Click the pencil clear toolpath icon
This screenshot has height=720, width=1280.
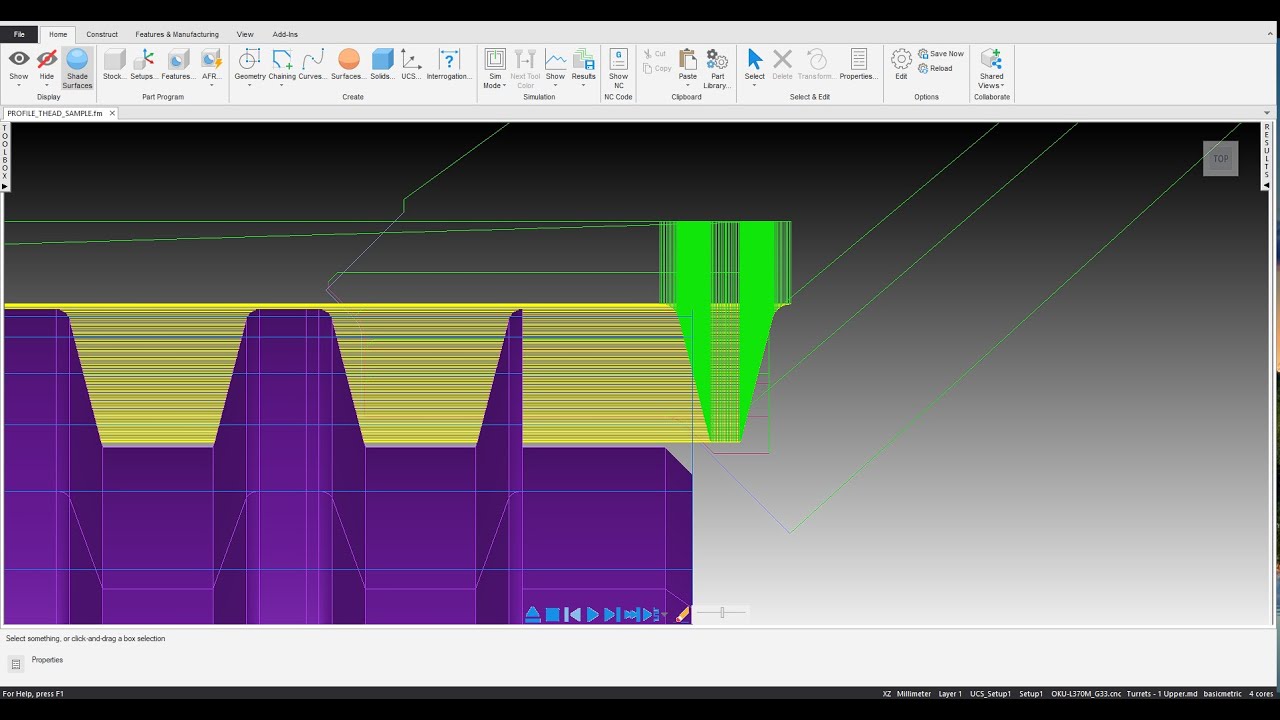pos(683,614)
